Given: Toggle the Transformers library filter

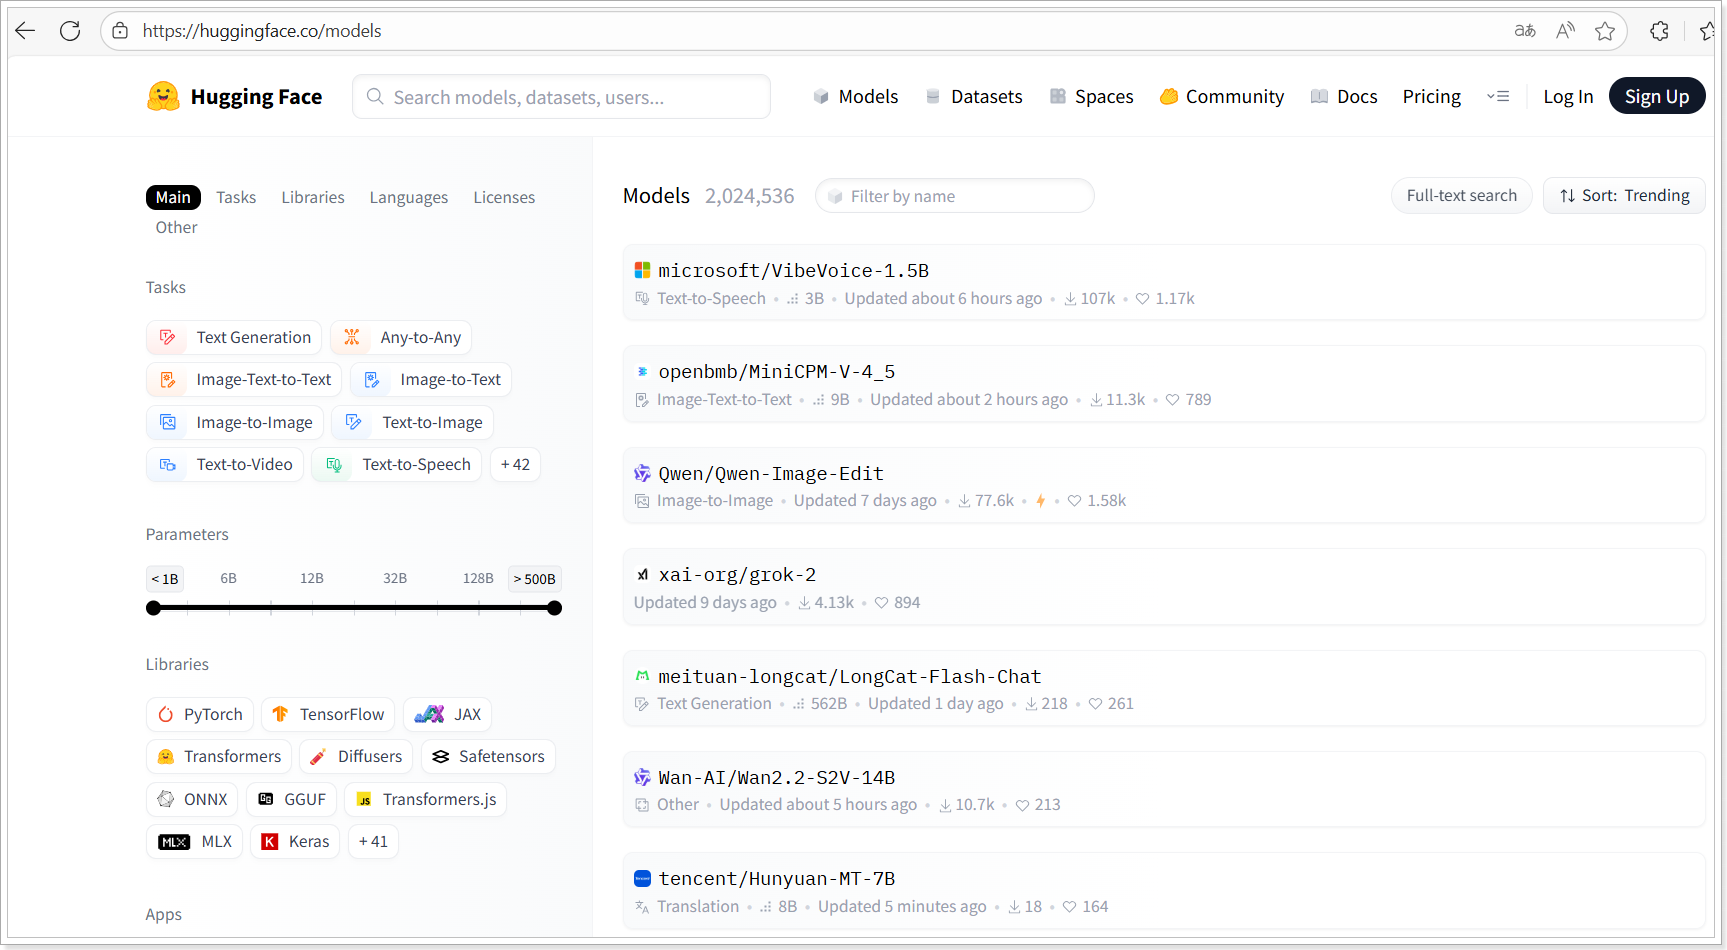Looking at the screenshot, I should [219, 757].
